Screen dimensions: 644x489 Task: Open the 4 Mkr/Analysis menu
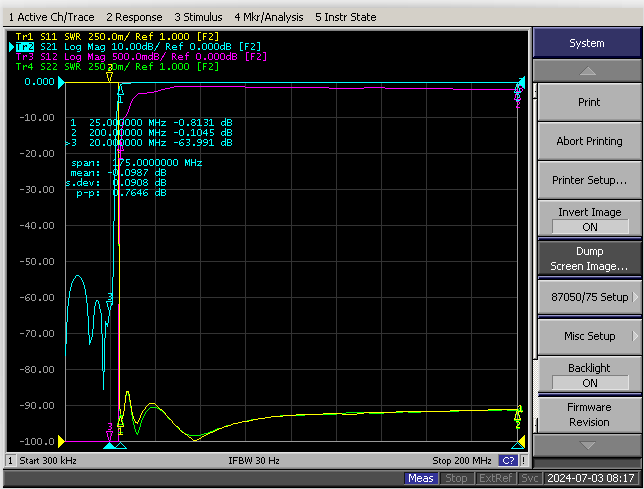point(269,17)
